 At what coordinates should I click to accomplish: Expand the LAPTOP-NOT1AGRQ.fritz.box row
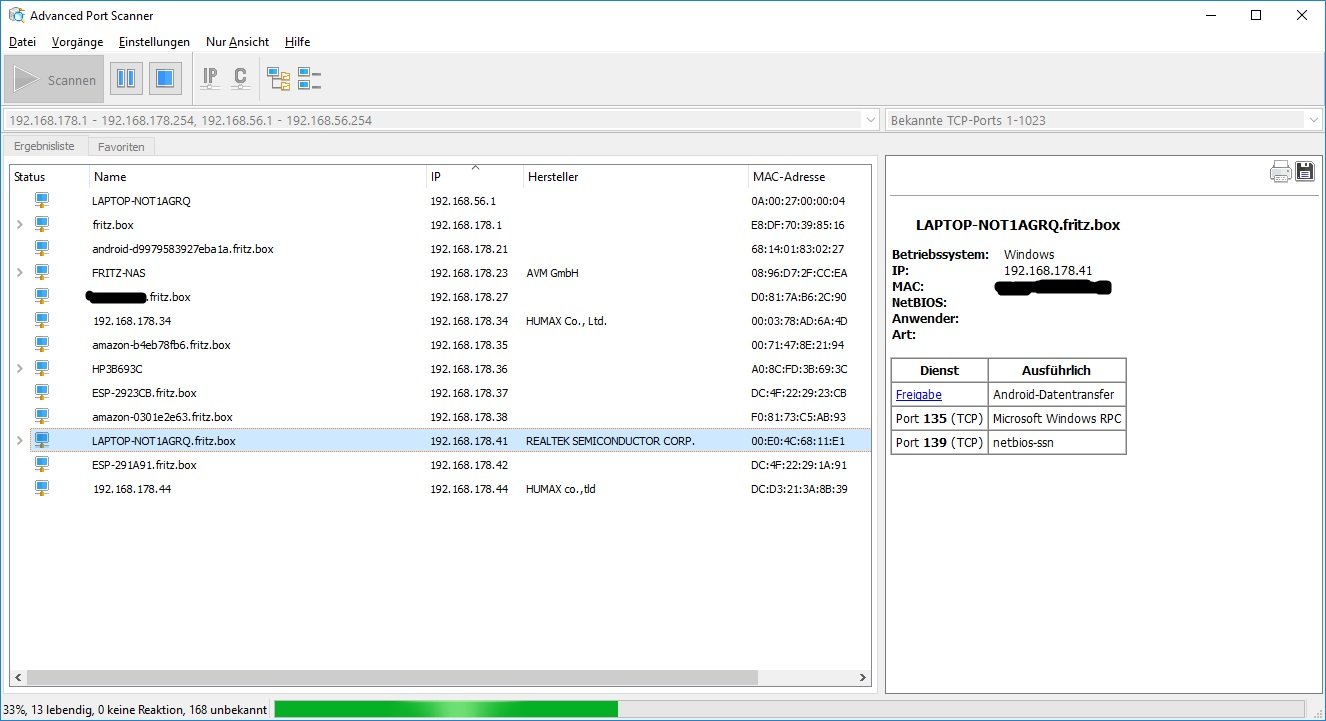pyautogui.click(x=20, y=441)
